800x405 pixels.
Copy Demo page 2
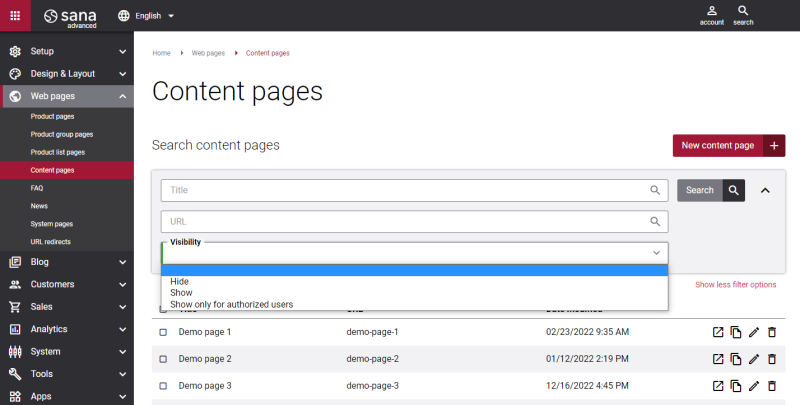(736, 359)
